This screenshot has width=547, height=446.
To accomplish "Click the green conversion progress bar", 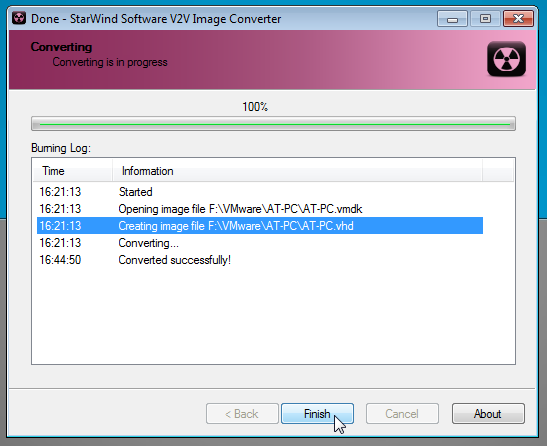I will 273,124.
